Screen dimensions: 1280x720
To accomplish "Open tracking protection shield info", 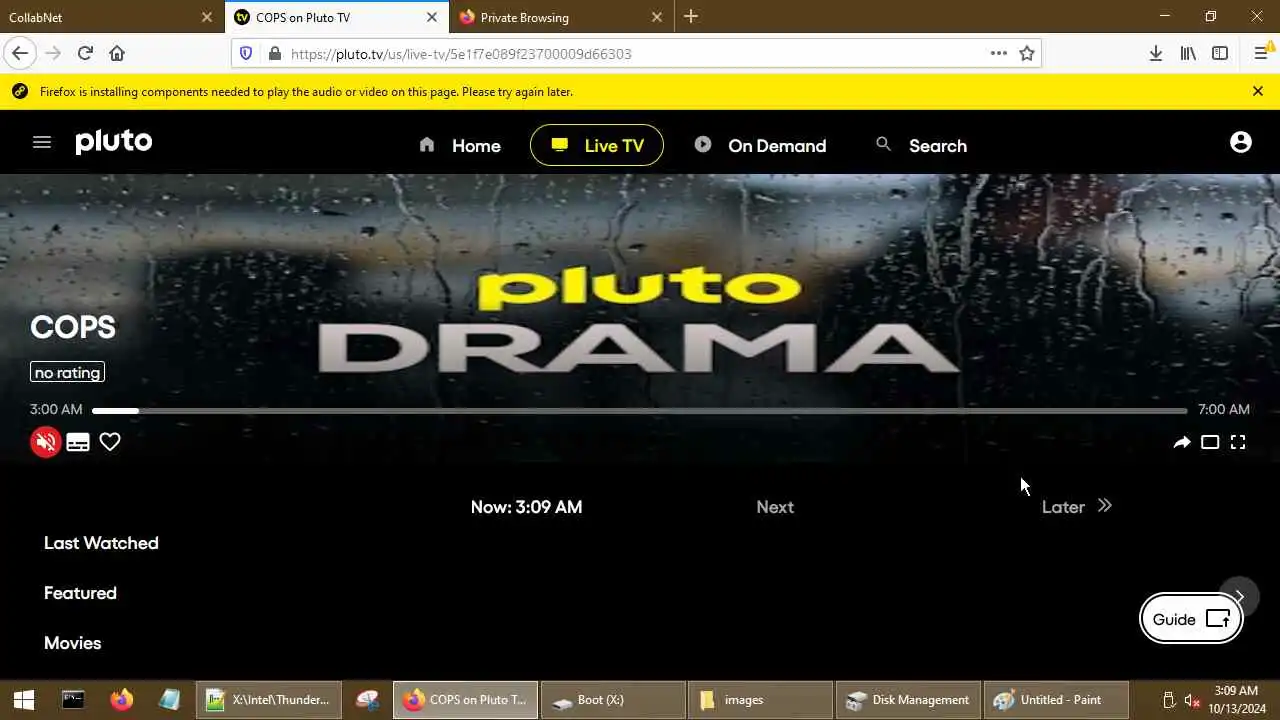I will 246,53.
